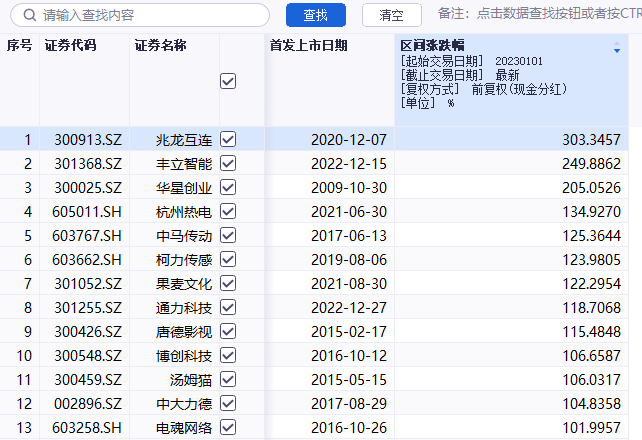Screen dimensions: 642x440
Task: Select security code 300459.SZ
Action: click(88, 379)
